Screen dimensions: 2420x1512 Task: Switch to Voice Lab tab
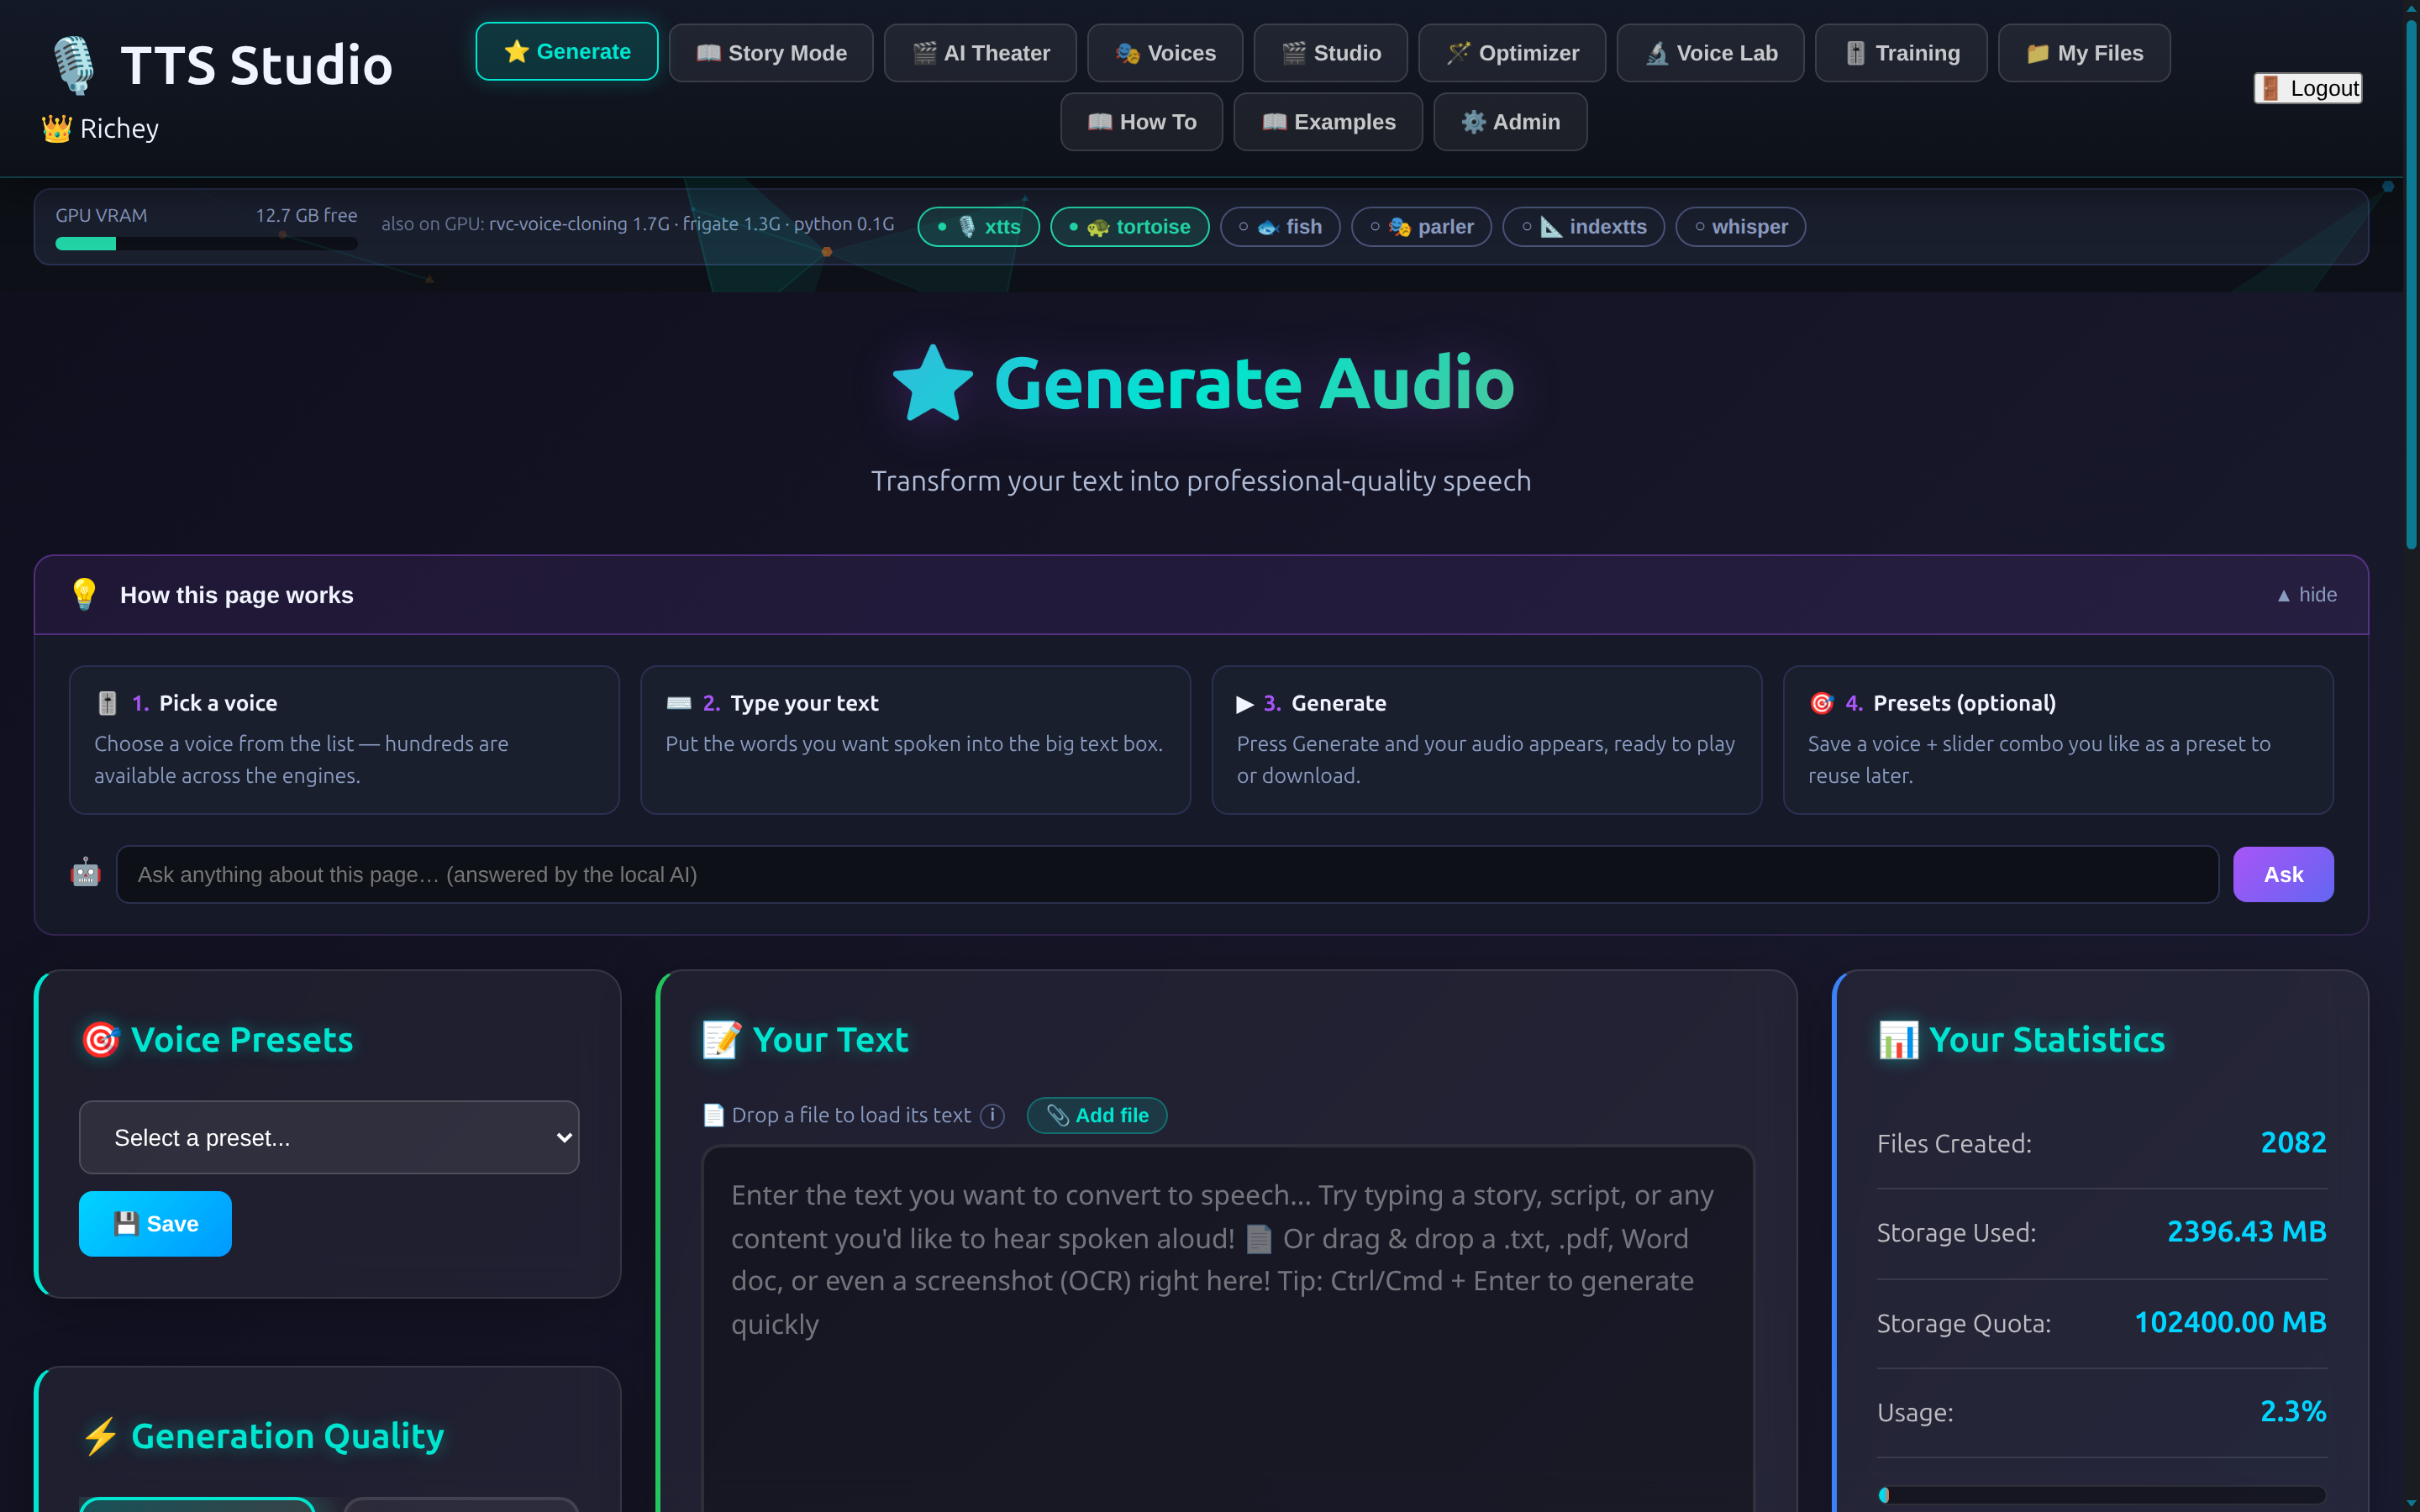(1710, 53)
